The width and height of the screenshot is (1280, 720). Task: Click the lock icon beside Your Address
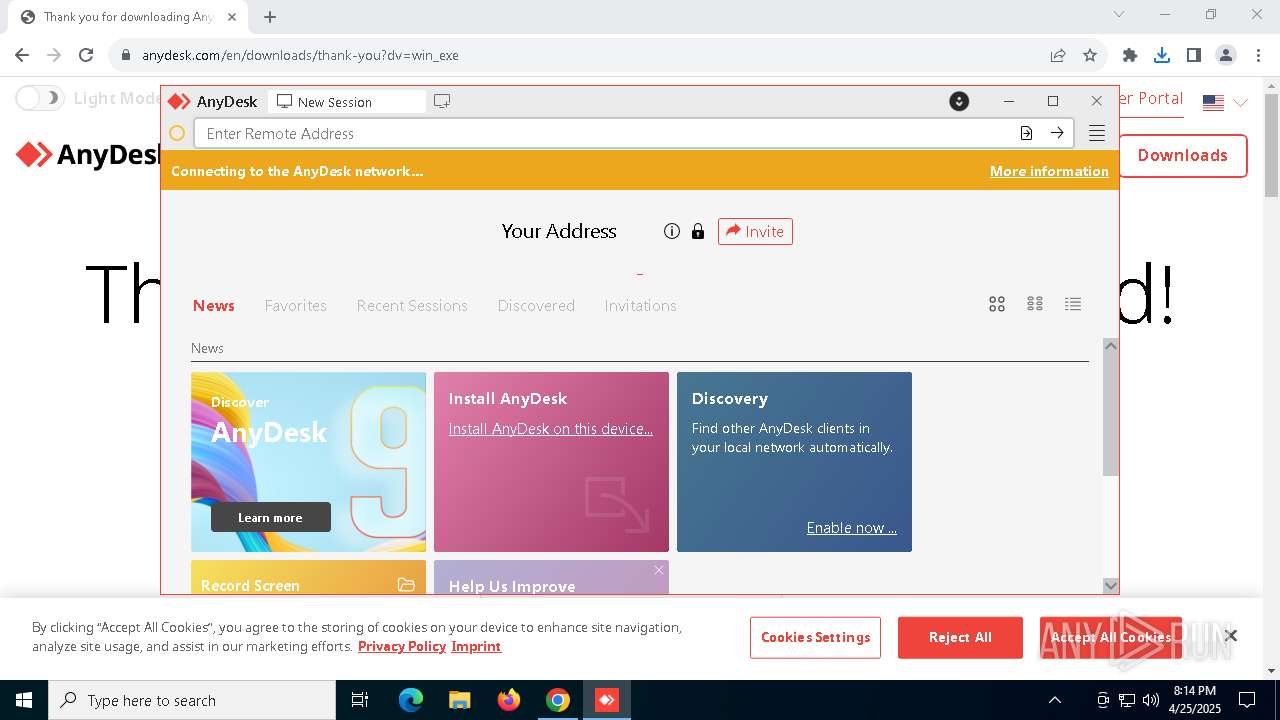698,231
